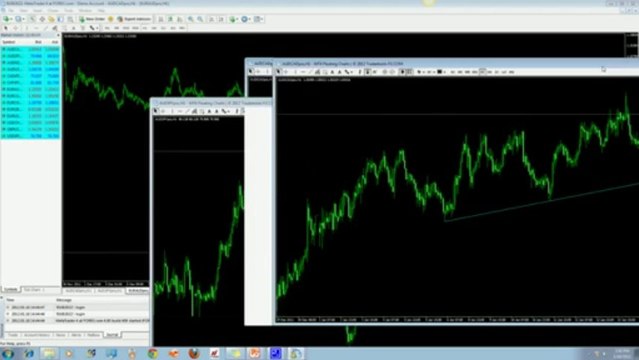Screen dimensions: 639x360
Task: Toggle the Expert Advisors button
Action: pyautogui.click(x=134, y=19)
